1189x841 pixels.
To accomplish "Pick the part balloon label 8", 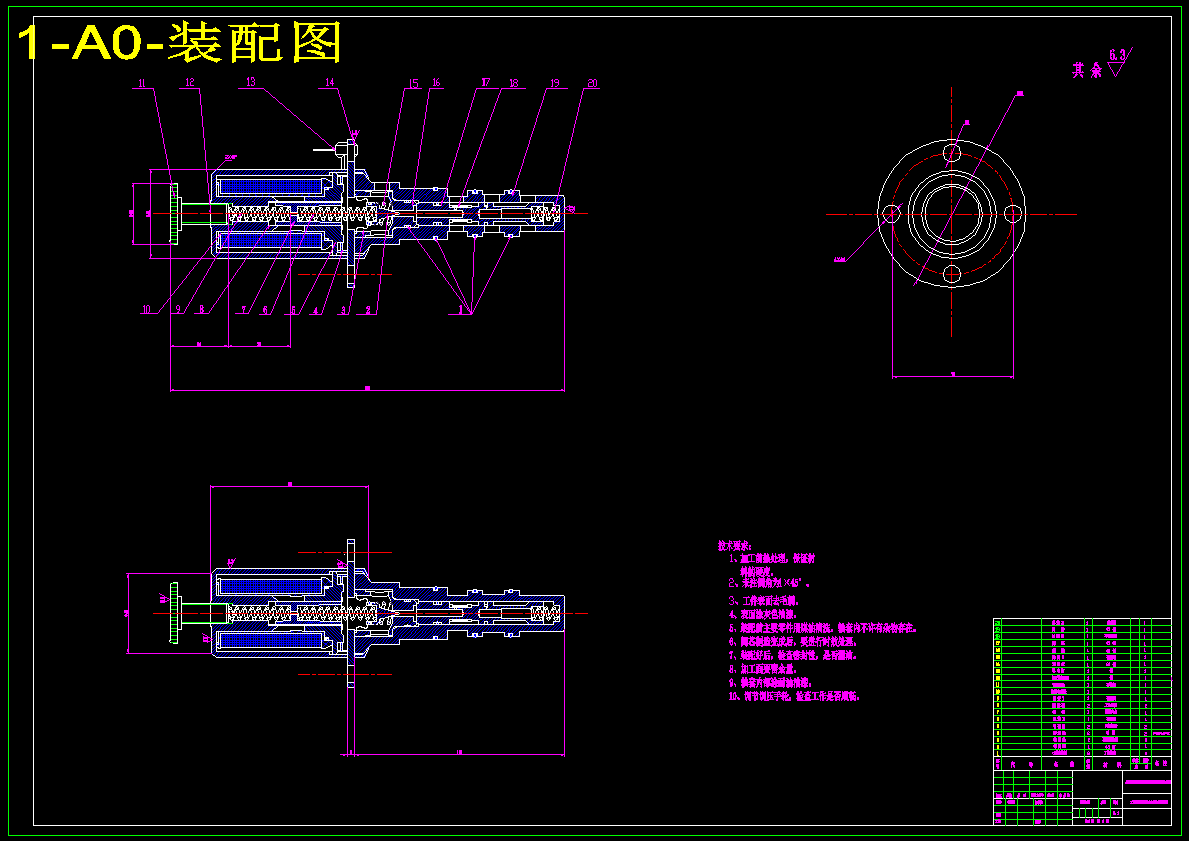I will point(202,309).
